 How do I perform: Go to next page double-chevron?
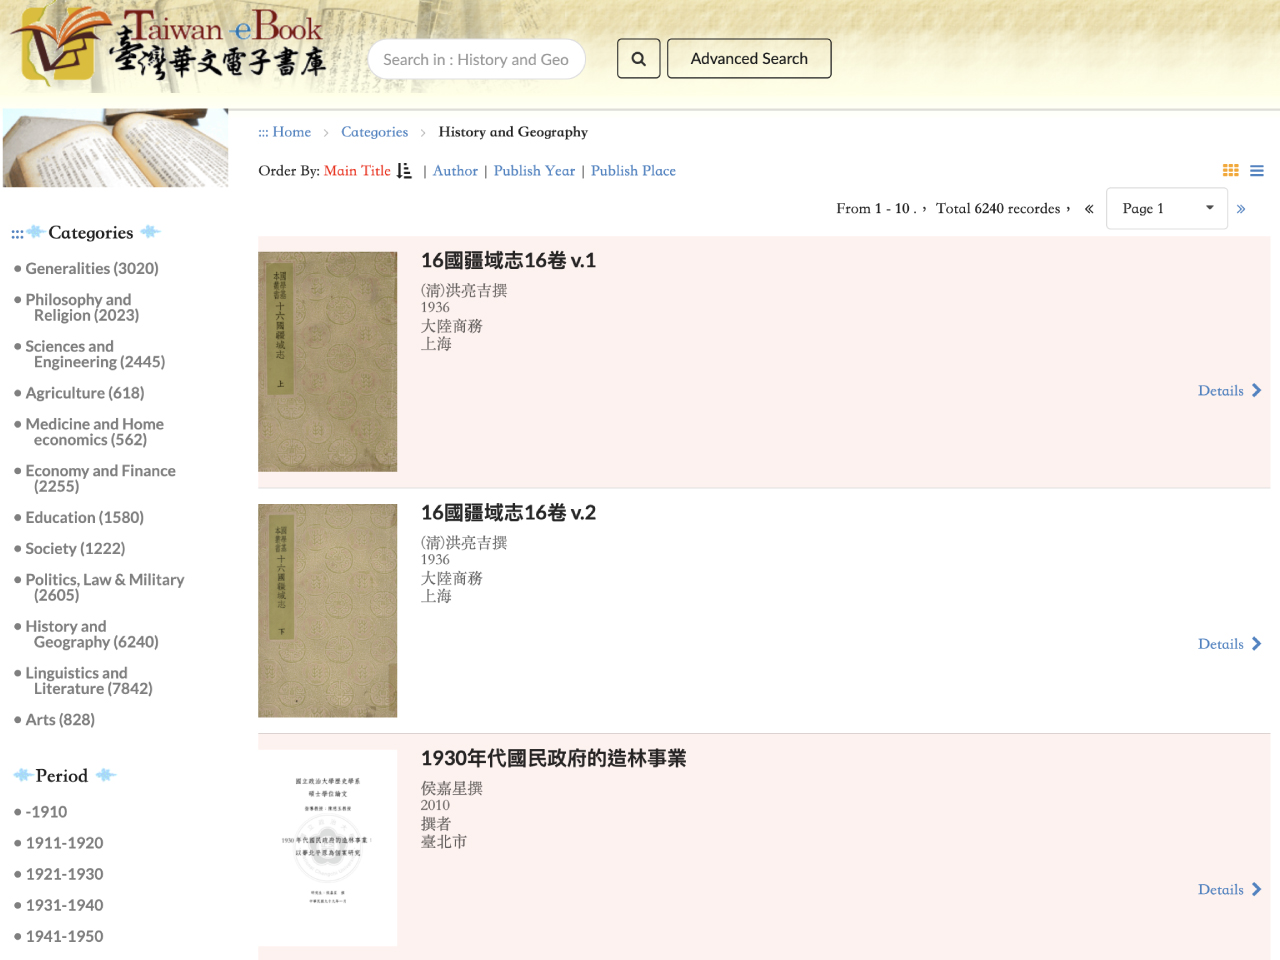point(1241,209)
